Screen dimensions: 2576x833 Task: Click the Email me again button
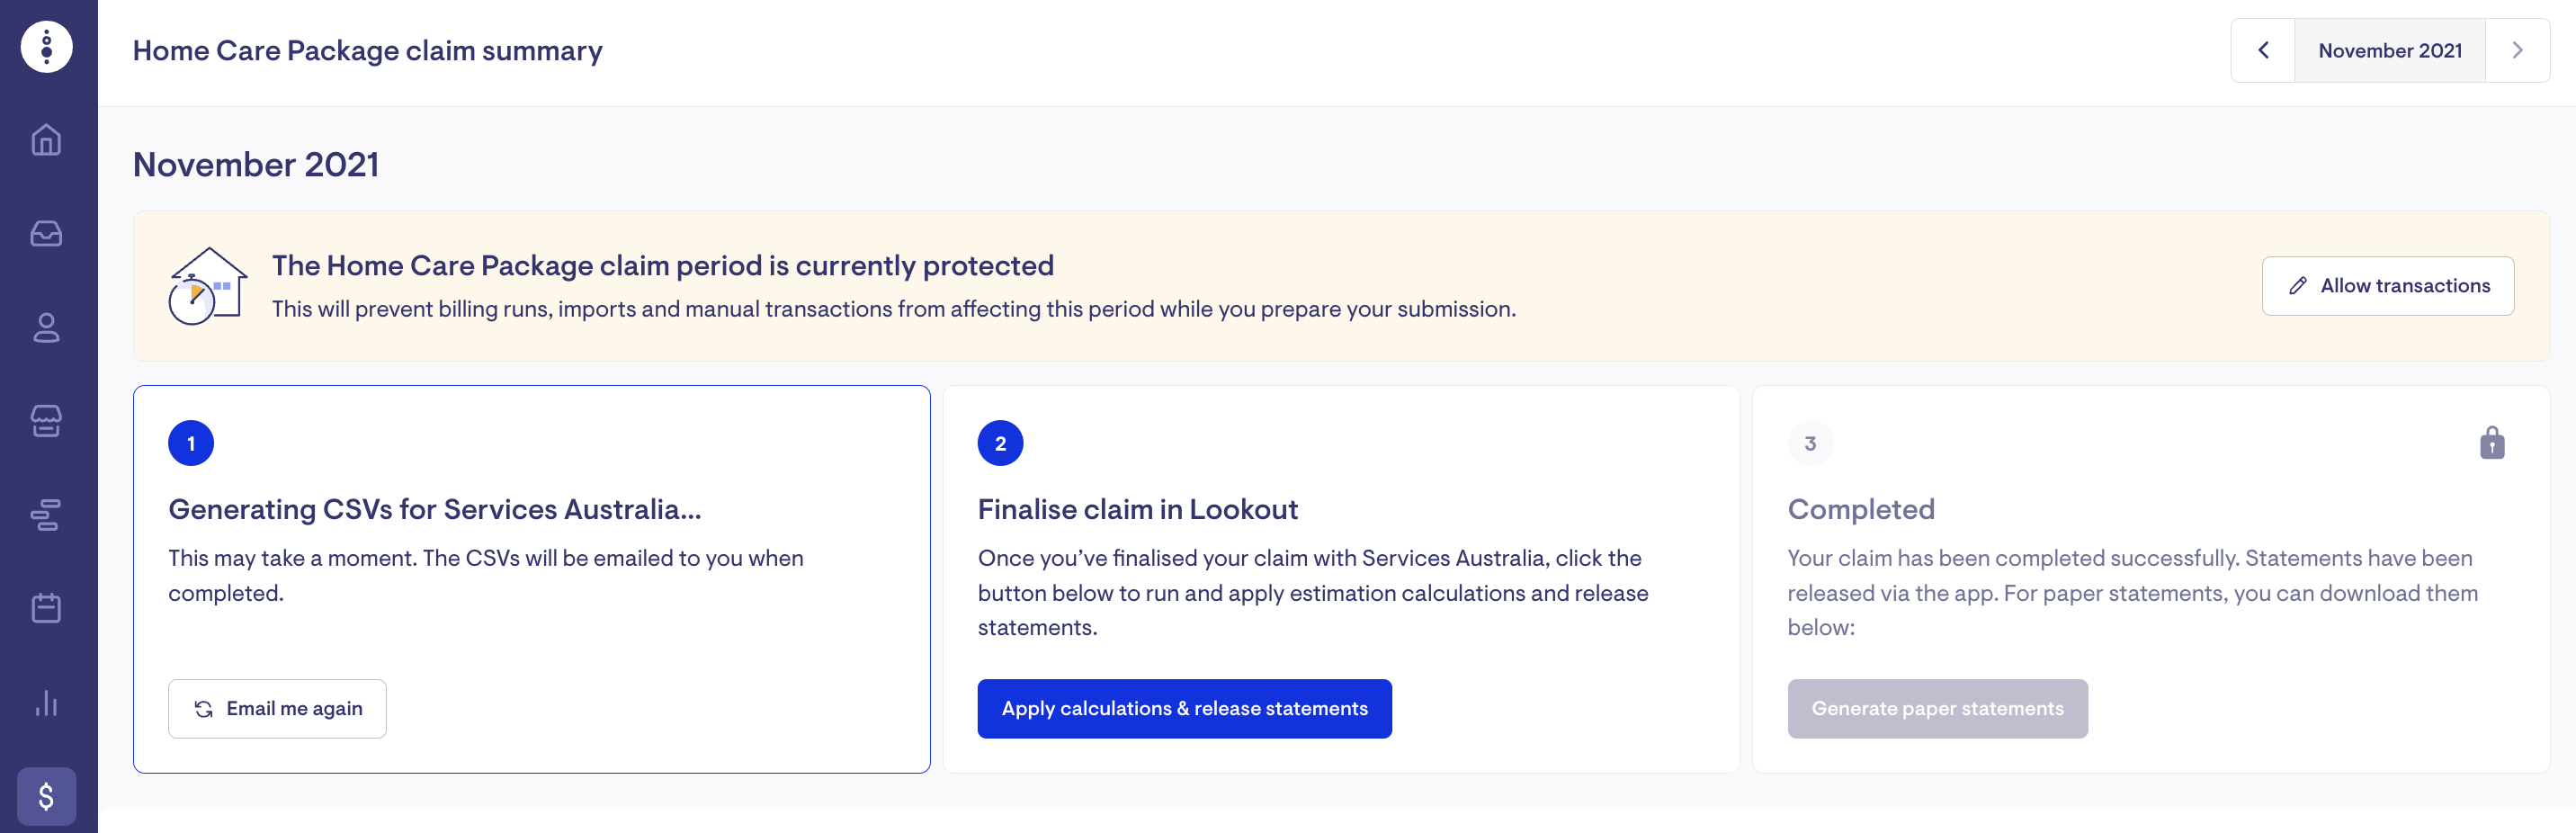tap(277, 709)
